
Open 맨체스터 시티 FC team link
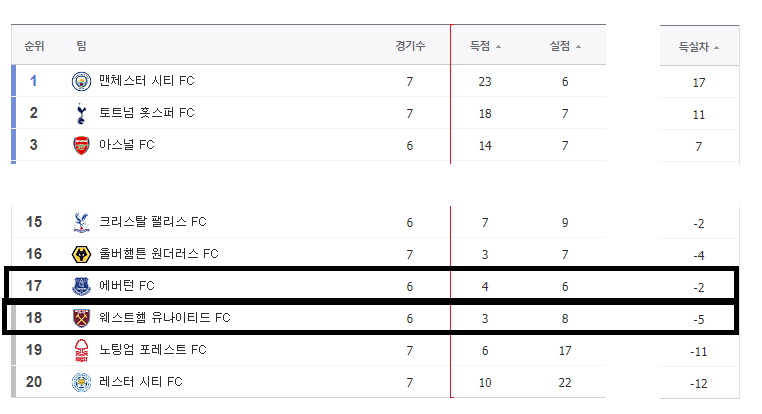tap(146, 81)
